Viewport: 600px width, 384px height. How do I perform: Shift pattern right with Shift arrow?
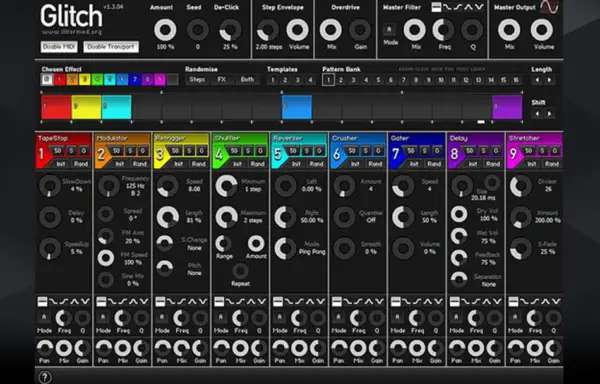coord(549,114)
